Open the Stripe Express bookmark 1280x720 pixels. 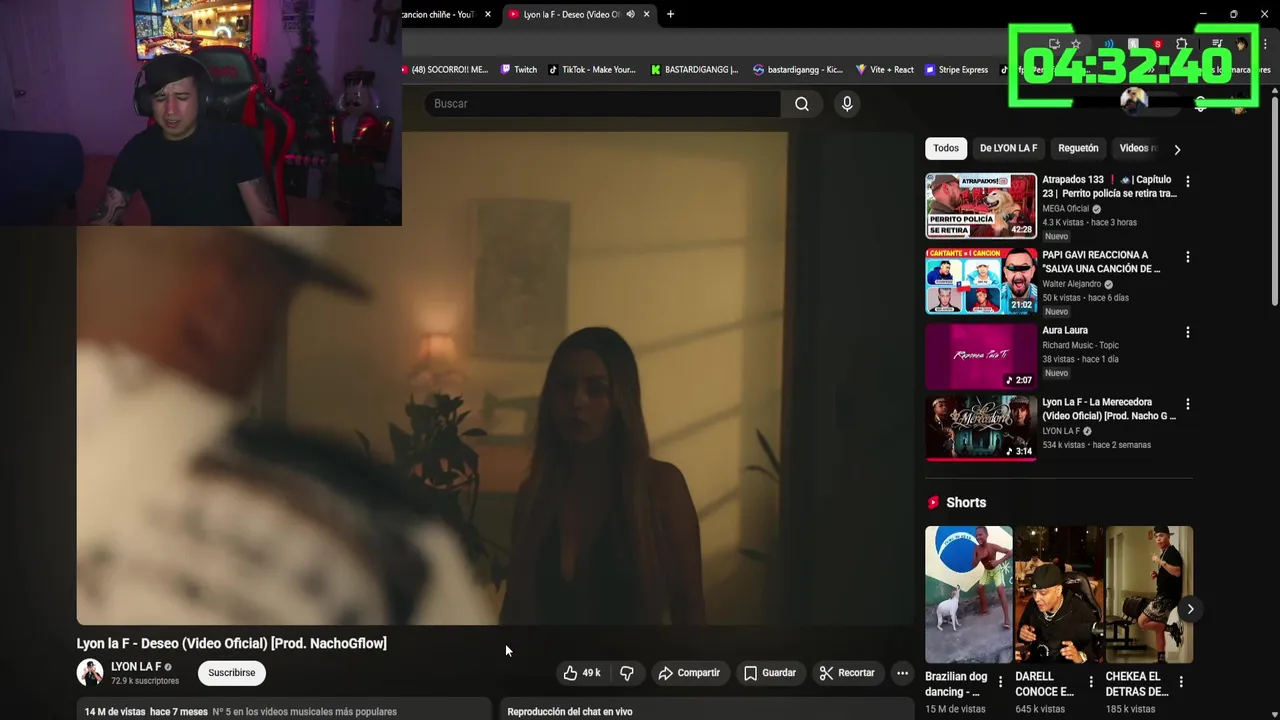coord(956,70)
